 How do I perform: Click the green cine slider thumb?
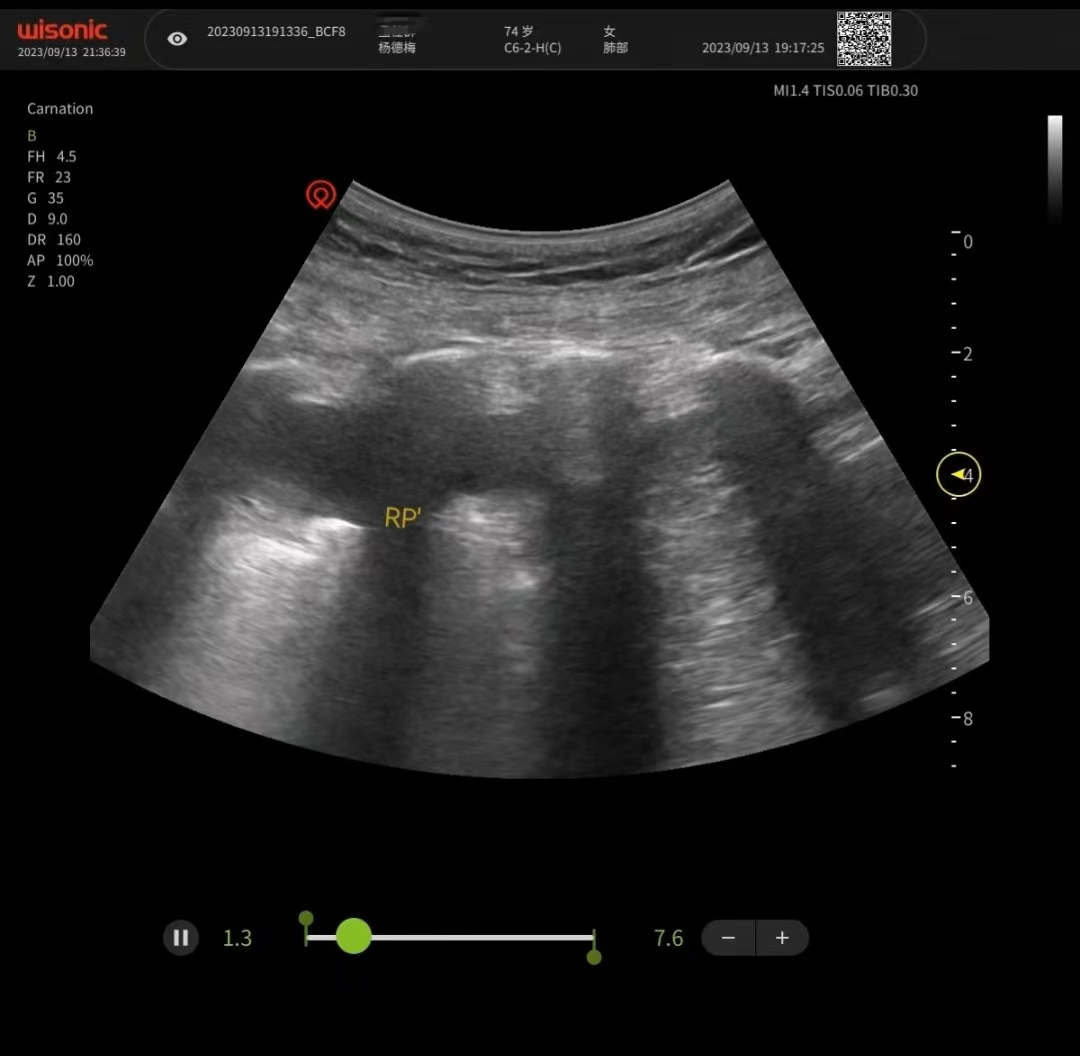353,936
